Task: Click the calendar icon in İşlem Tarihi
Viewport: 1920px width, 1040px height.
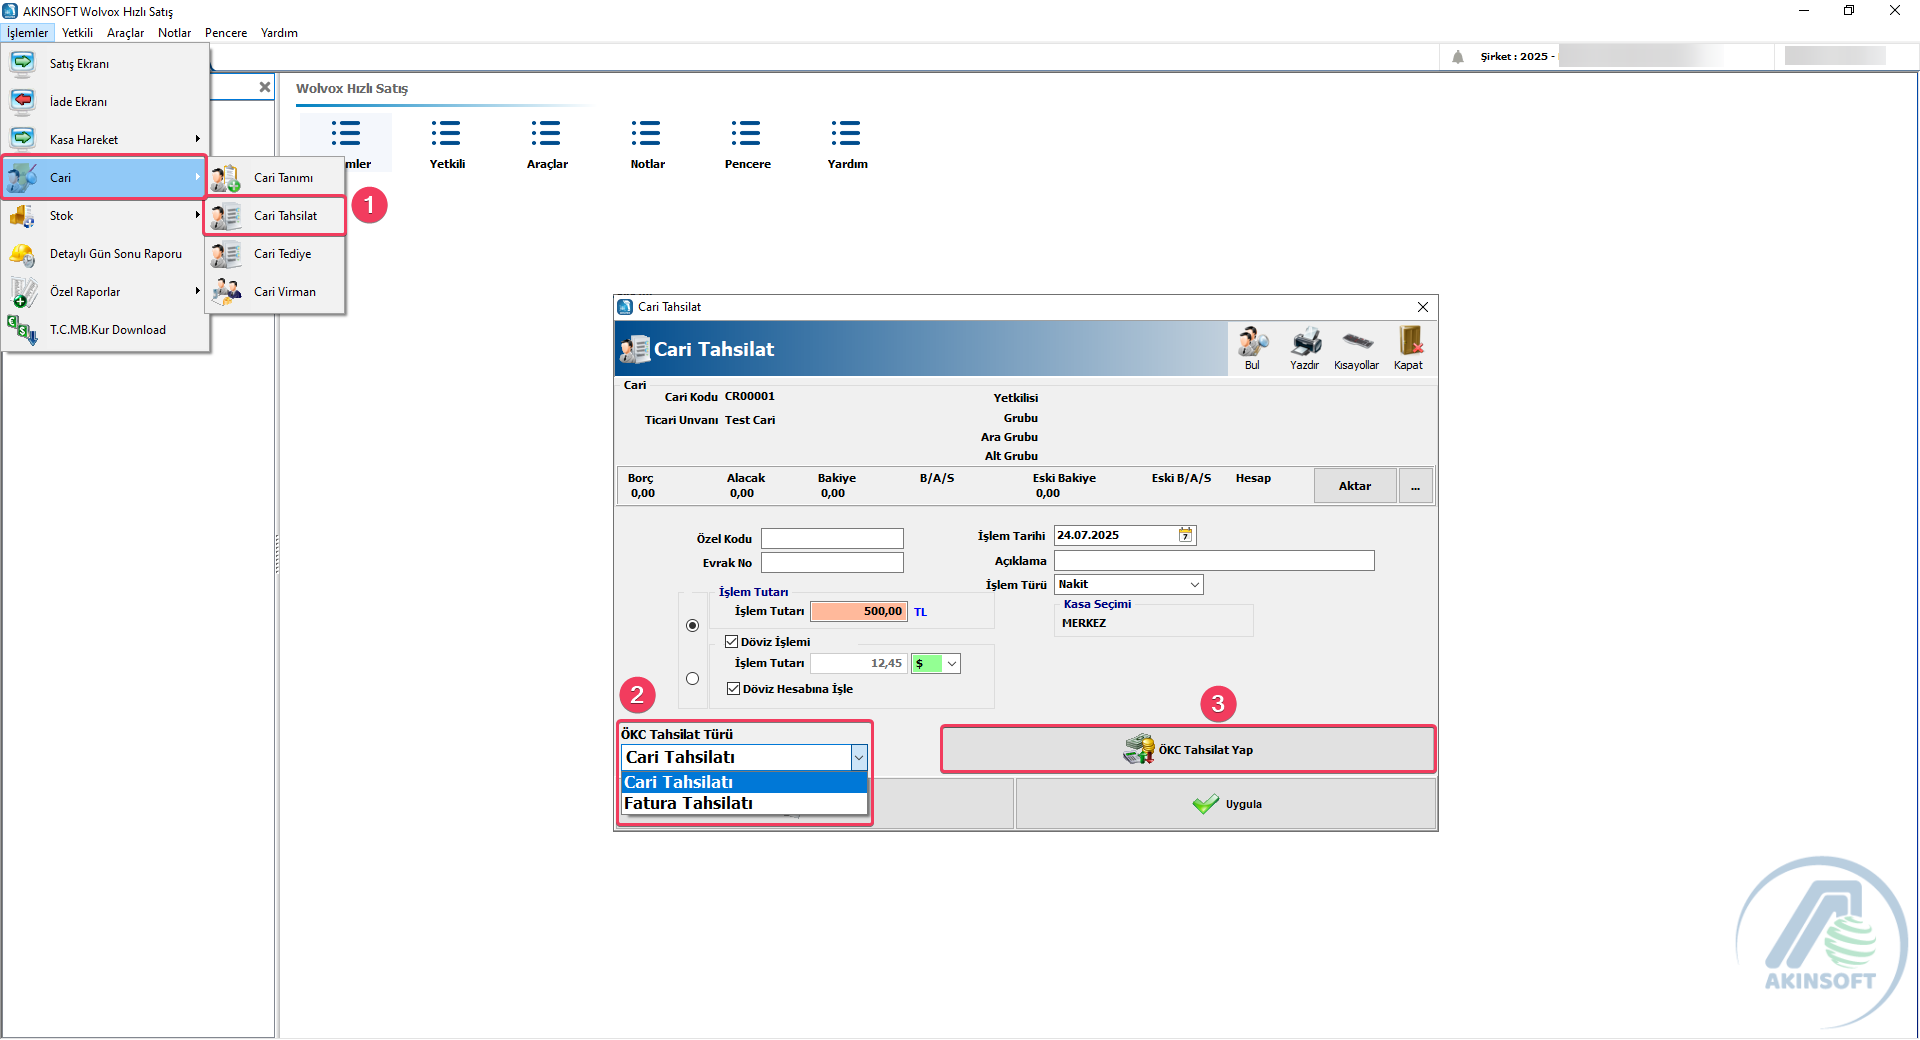Action: coord(1185,536)
